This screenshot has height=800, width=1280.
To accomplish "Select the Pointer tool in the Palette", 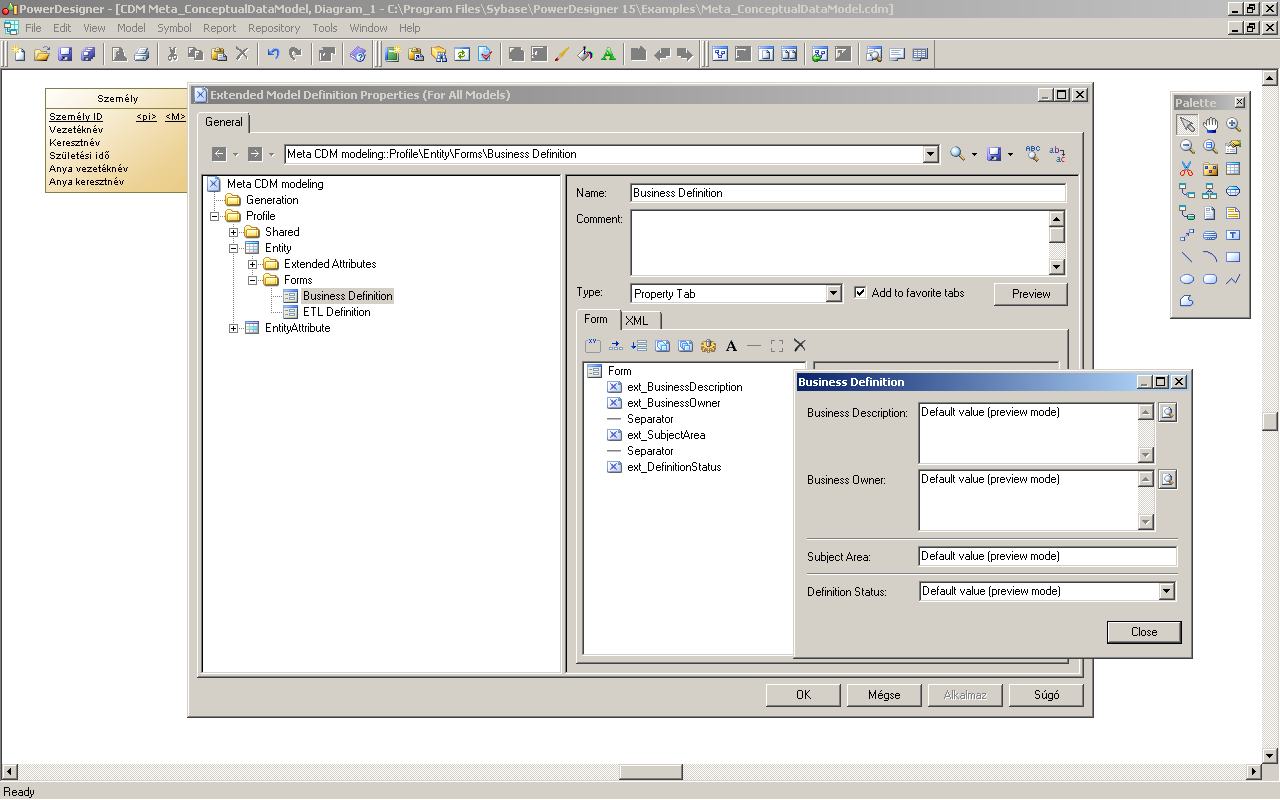I will point(1187,125).
